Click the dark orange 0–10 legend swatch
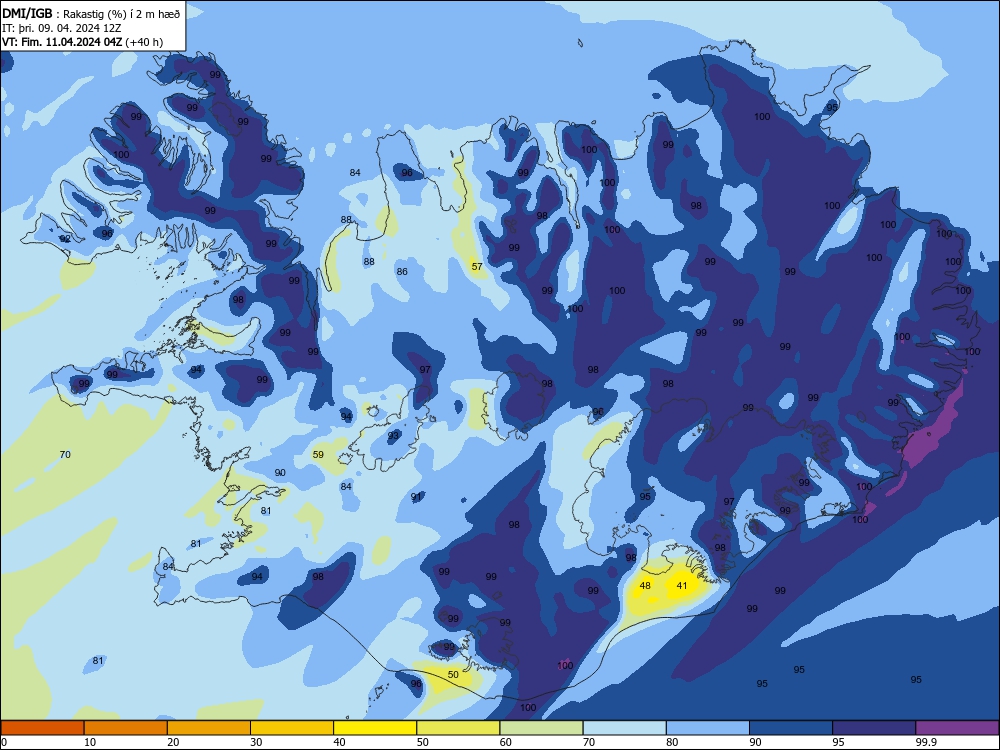Screen dimensions: 1000x750 [x=42, y=728]
